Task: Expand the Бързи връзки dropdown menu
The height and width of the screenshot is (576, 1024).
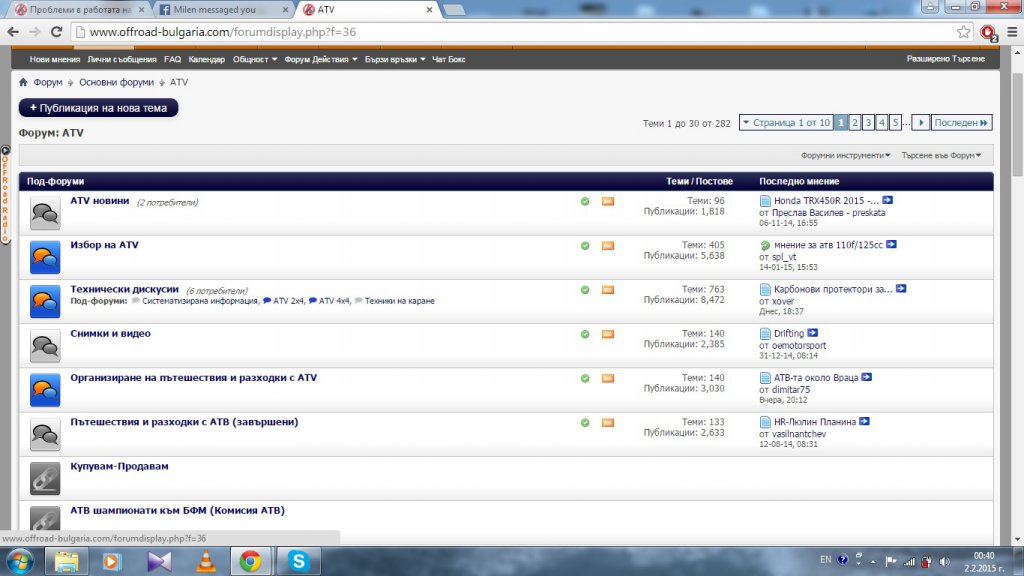Action: coord(395,59)
